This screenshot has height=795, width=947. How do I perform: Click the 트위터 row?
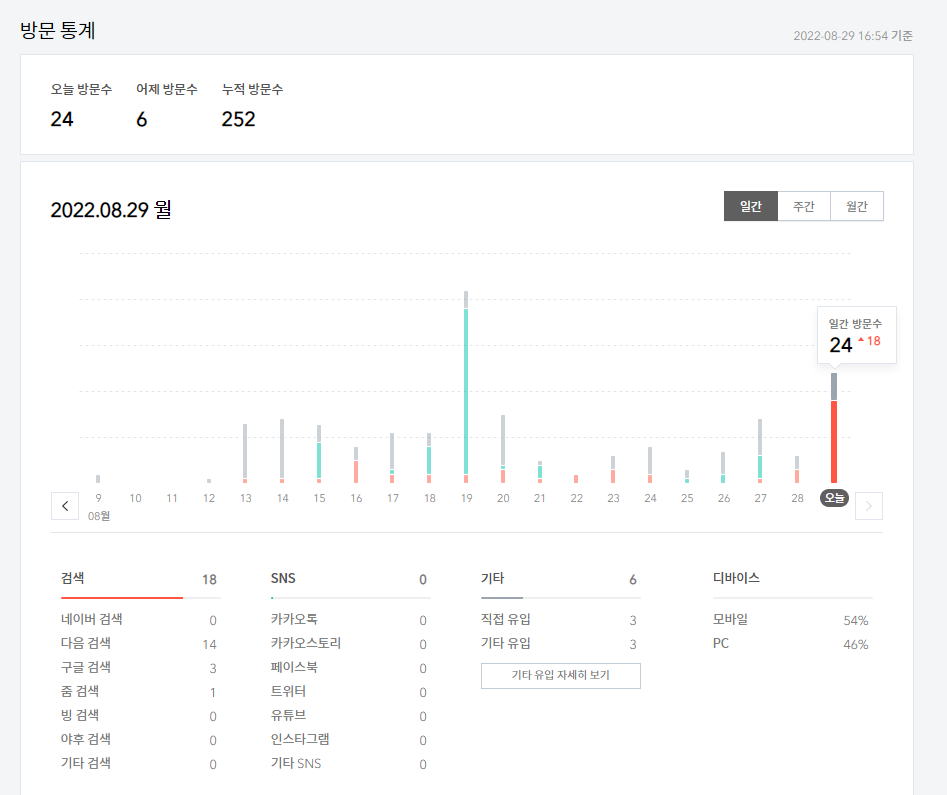click(350, 692)
